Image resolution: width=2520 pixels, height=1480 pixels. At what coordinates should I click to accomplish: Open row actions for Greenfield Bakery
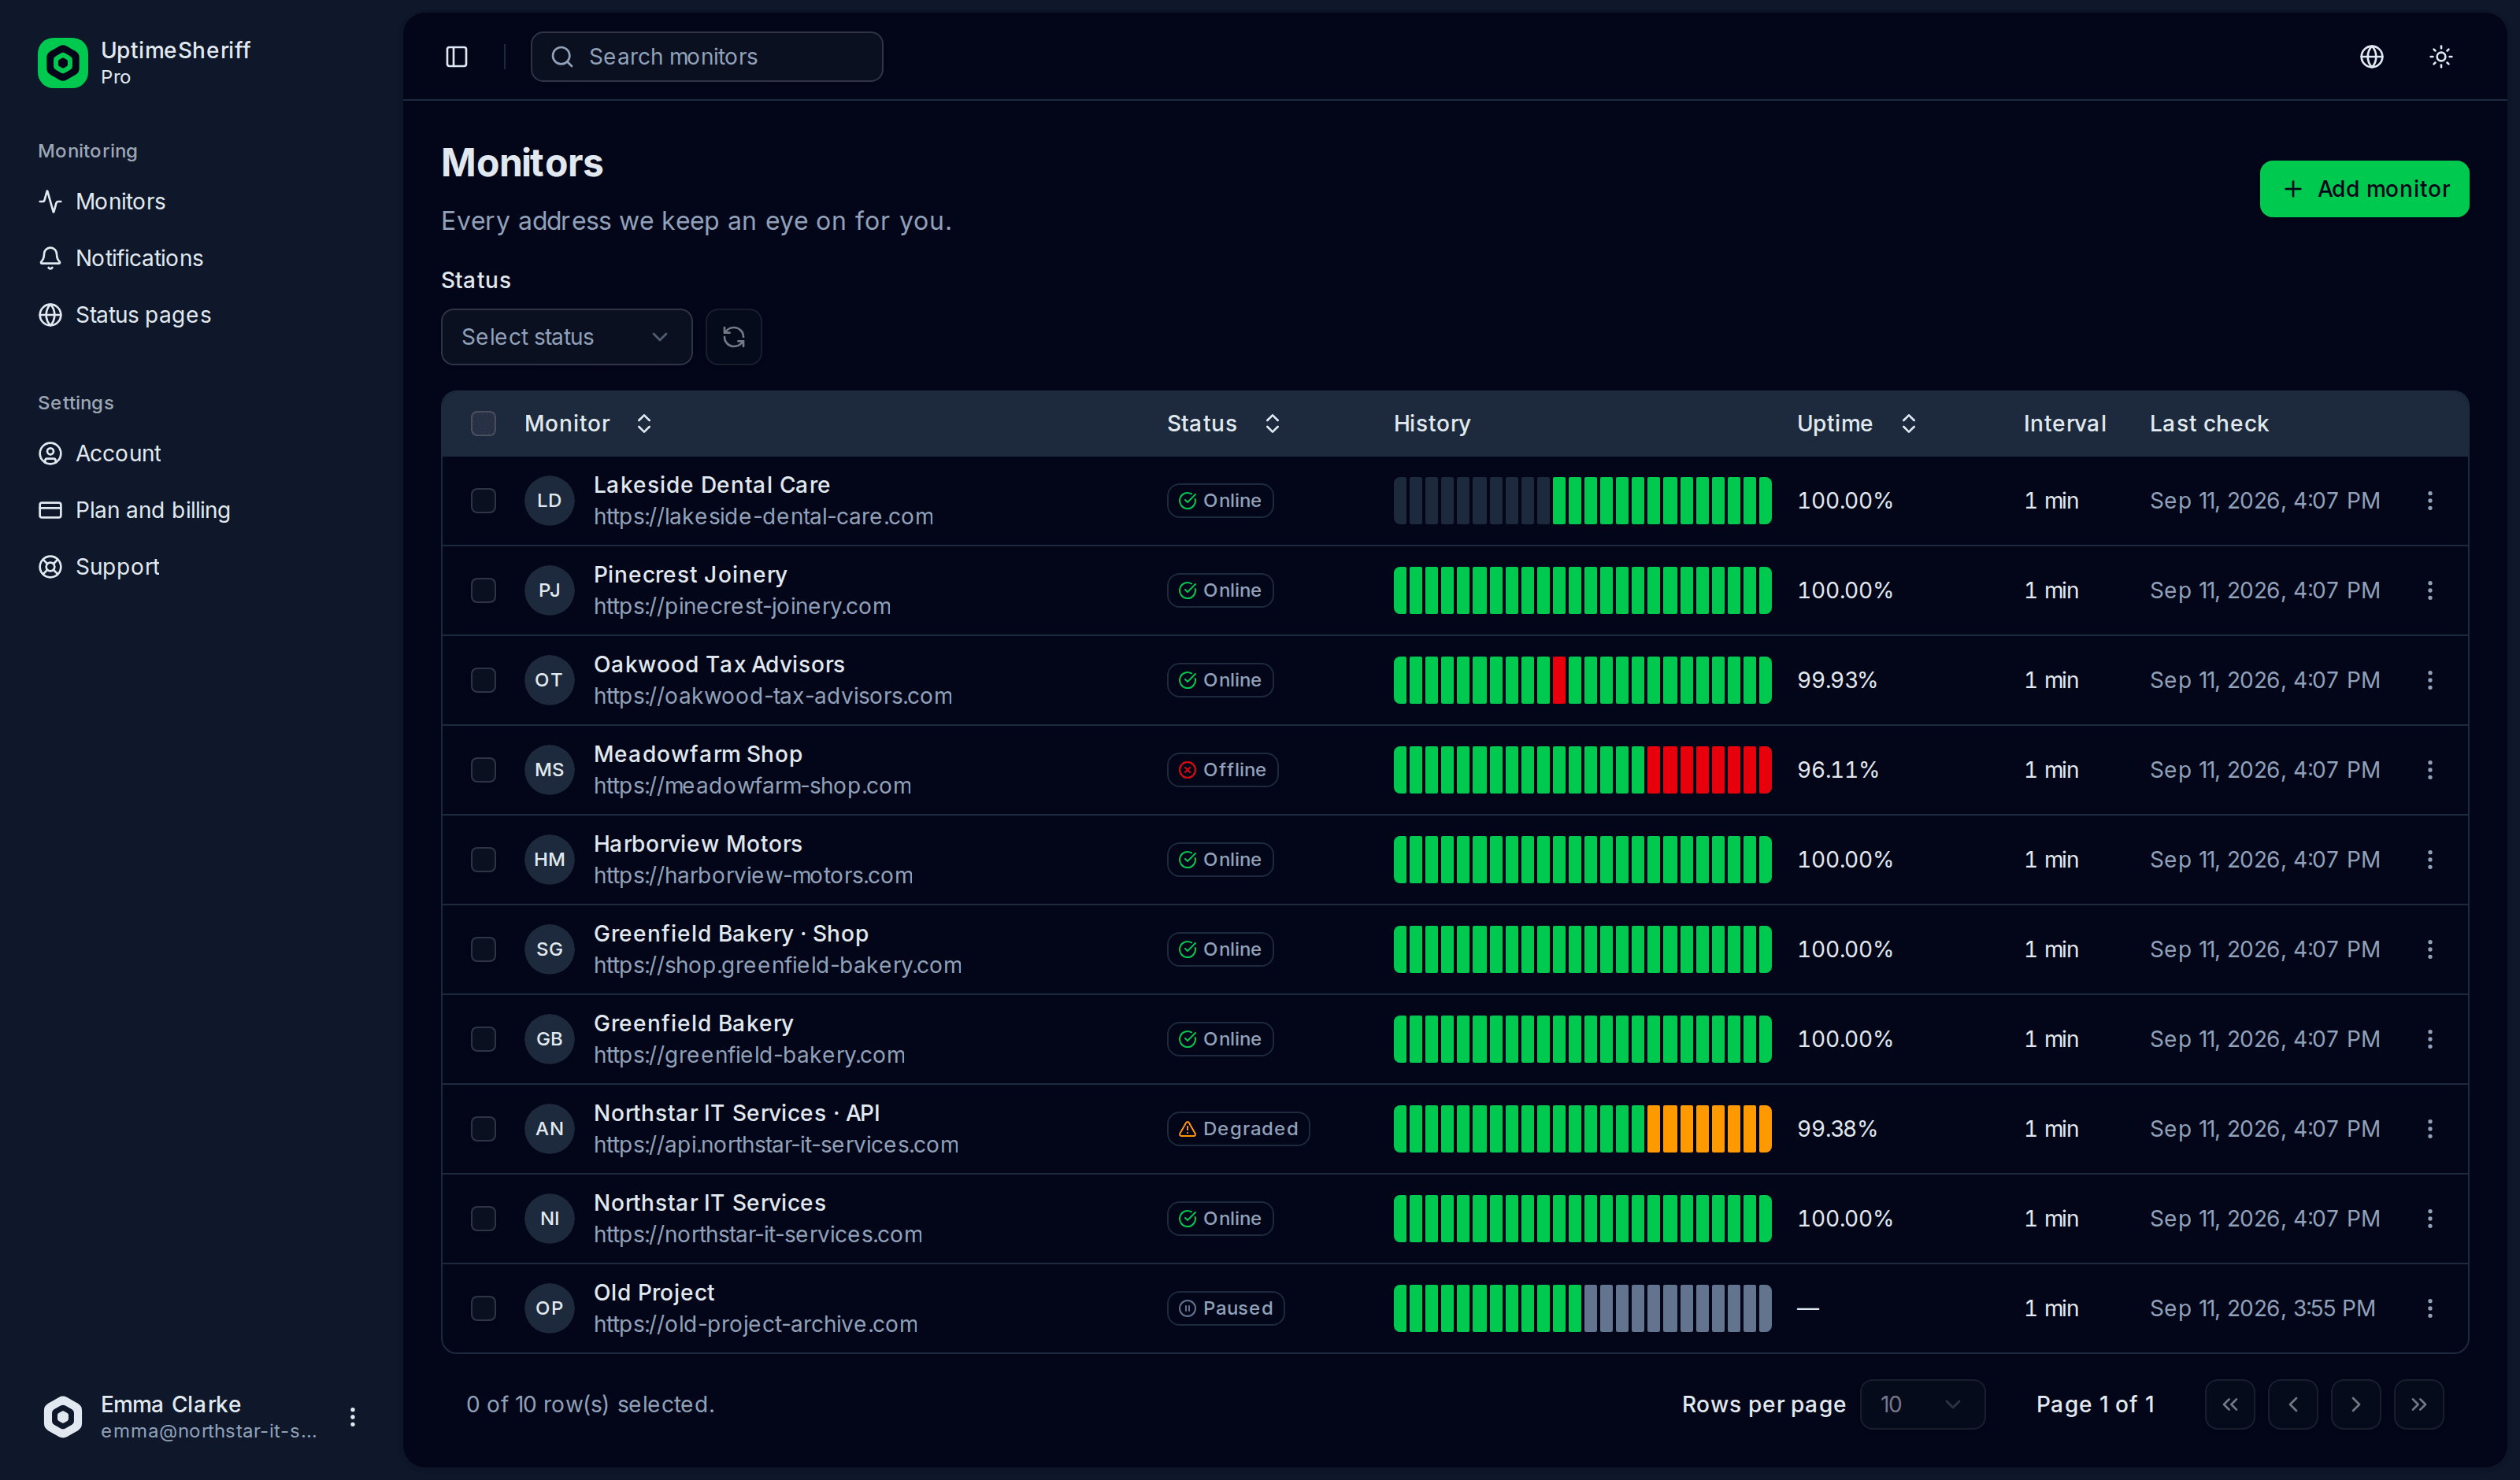pos(2430,1039)
